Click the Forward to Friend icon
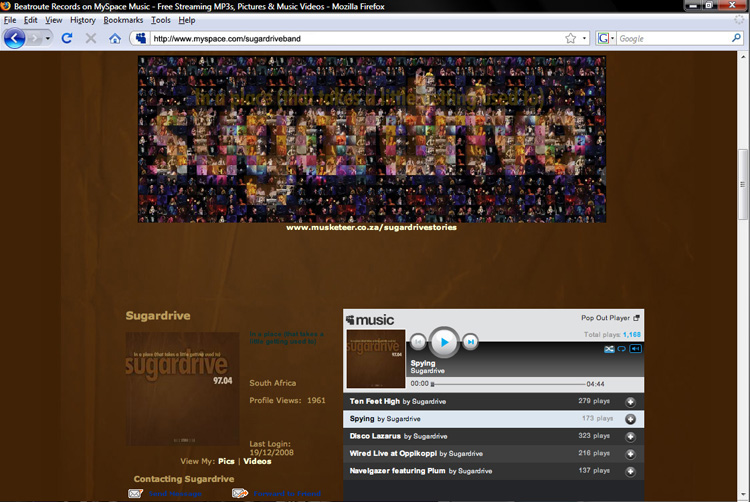750x502 pixels. click(240, 493)
